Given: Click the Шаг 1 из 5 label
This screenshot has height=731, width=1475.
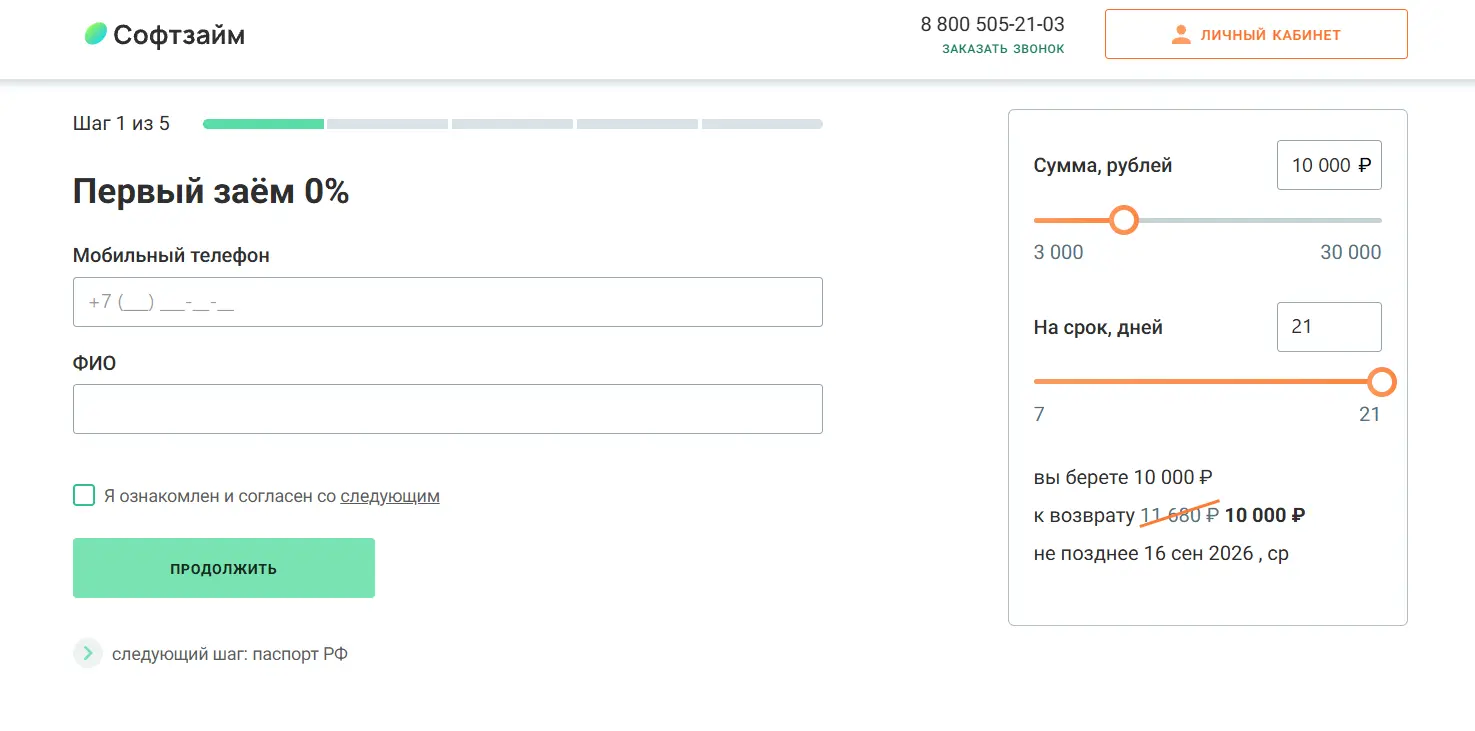Looking at the screenshot, I should click(121, 124).
